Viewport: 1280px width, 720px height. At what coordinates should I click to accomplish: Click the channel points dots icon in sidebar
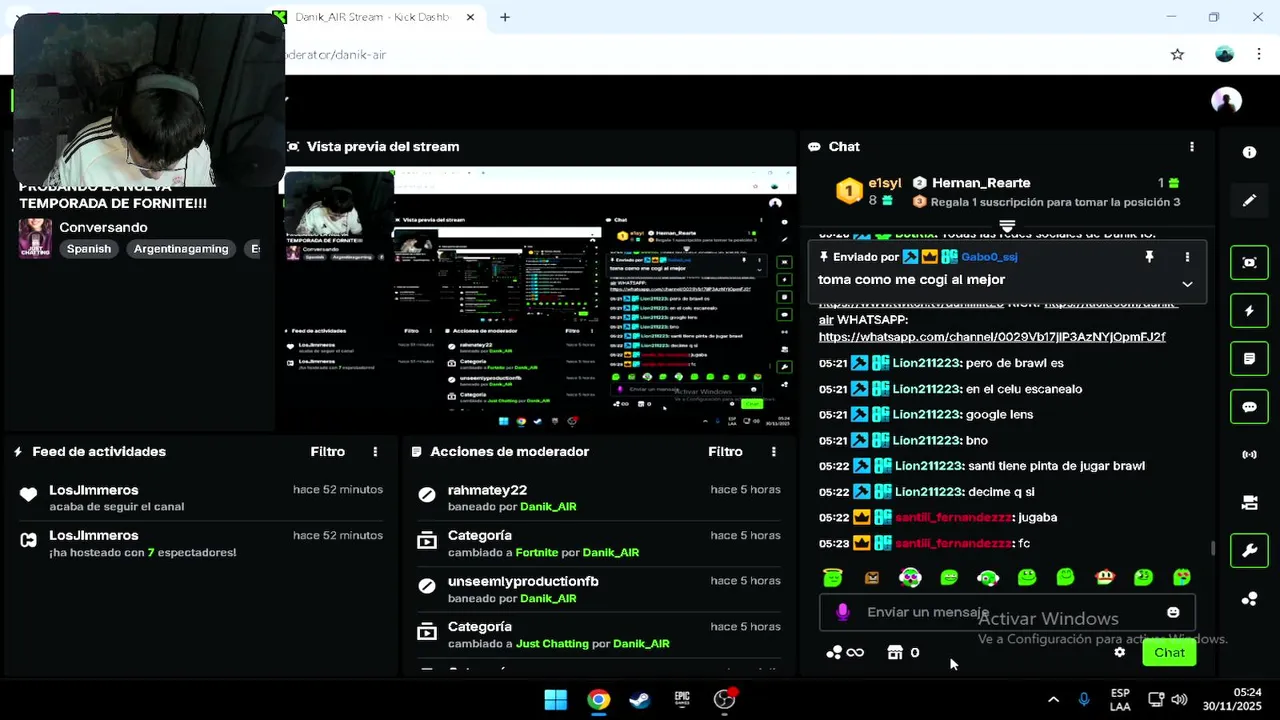1249,599
